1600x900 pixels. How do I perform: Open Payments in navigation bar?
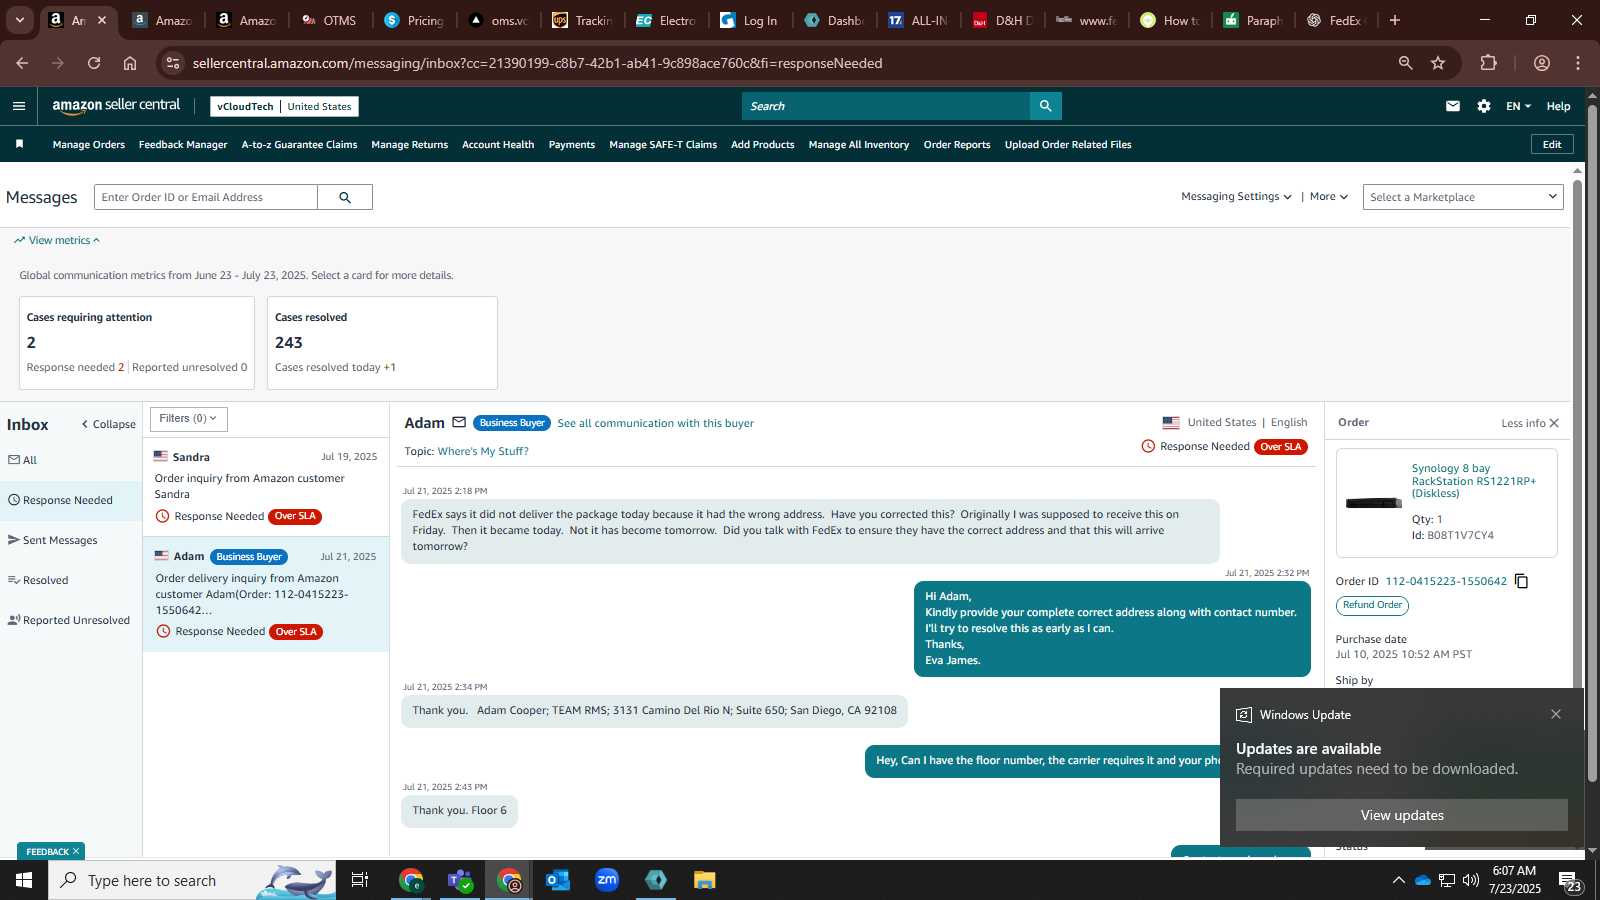point(572,145)
